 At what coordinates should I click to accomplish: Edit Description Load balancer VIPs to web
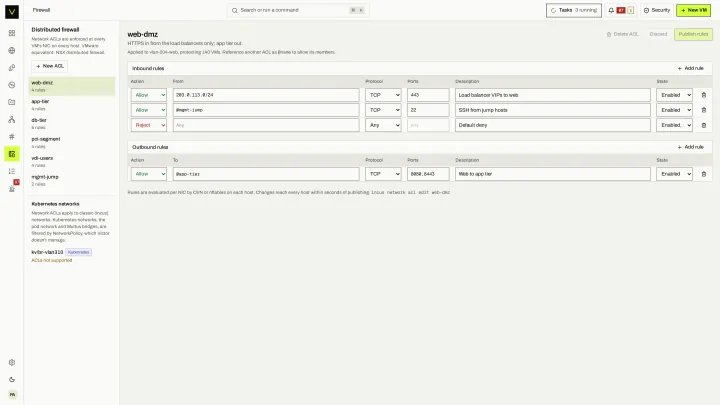[x=553, y=95]
